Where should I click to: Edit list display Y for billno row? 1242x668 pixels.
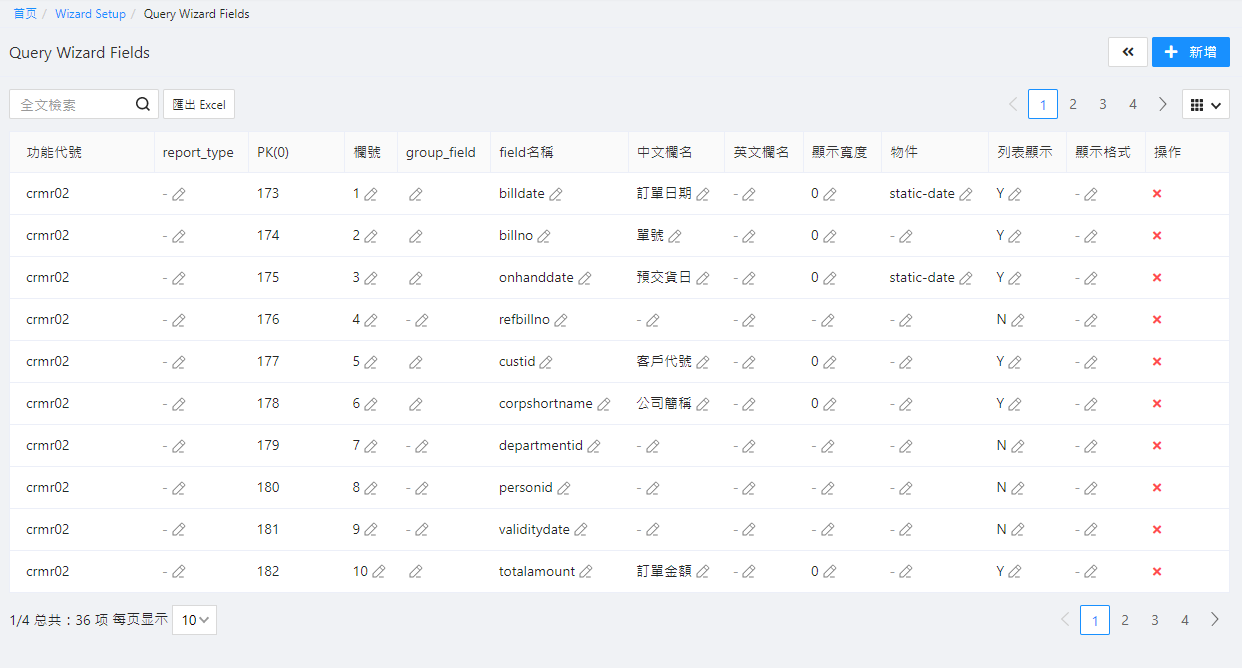(1016, 236)
